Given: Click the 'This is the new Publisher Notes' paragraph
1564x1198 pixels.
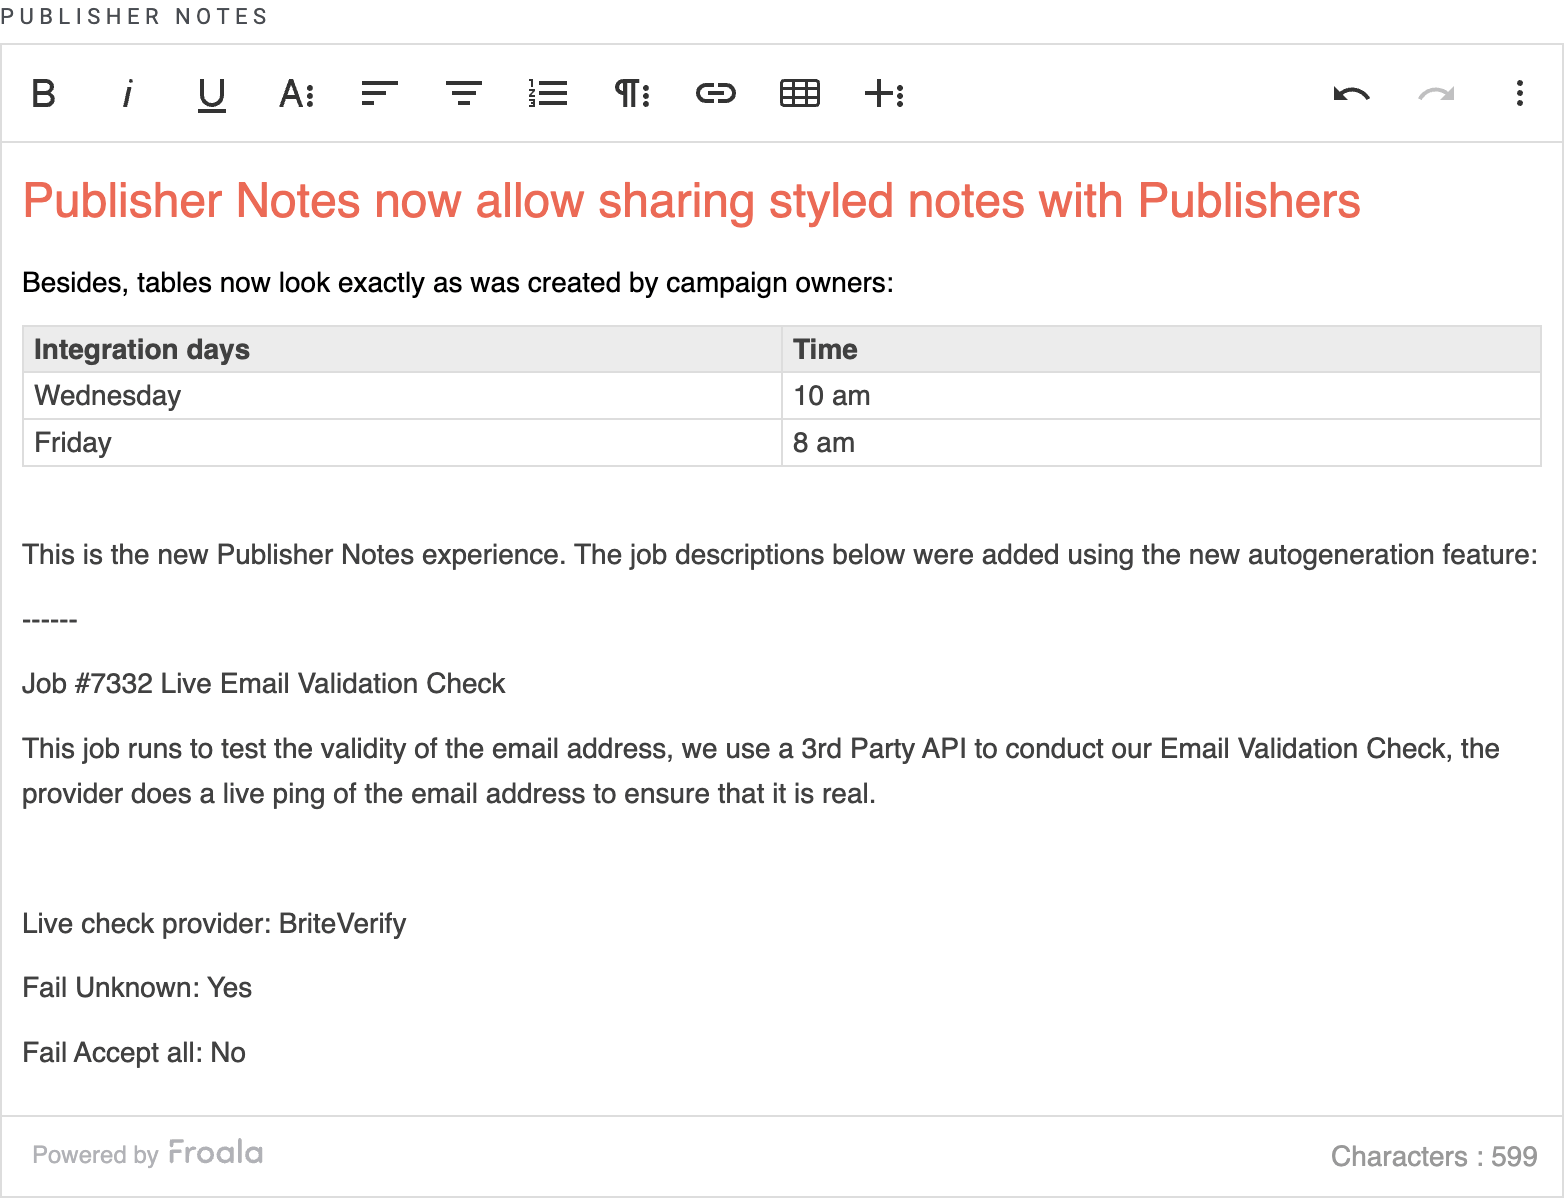Looking at the screenshot, I should point(780,555).
